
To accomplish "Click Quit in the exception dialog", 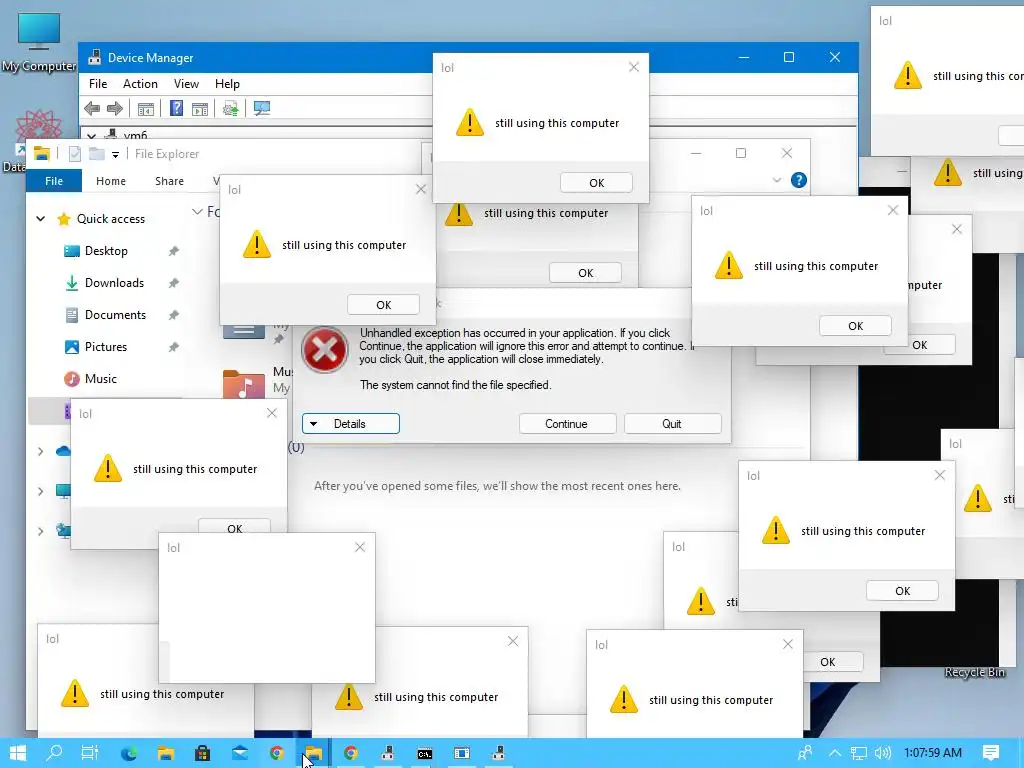I will [672, 424].
